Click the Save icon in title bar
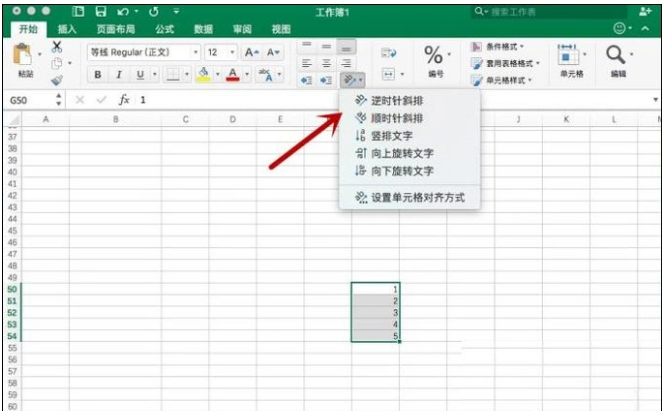Image resolution: width=663 pixels, height=411 pixels. (x=101, y=11)
